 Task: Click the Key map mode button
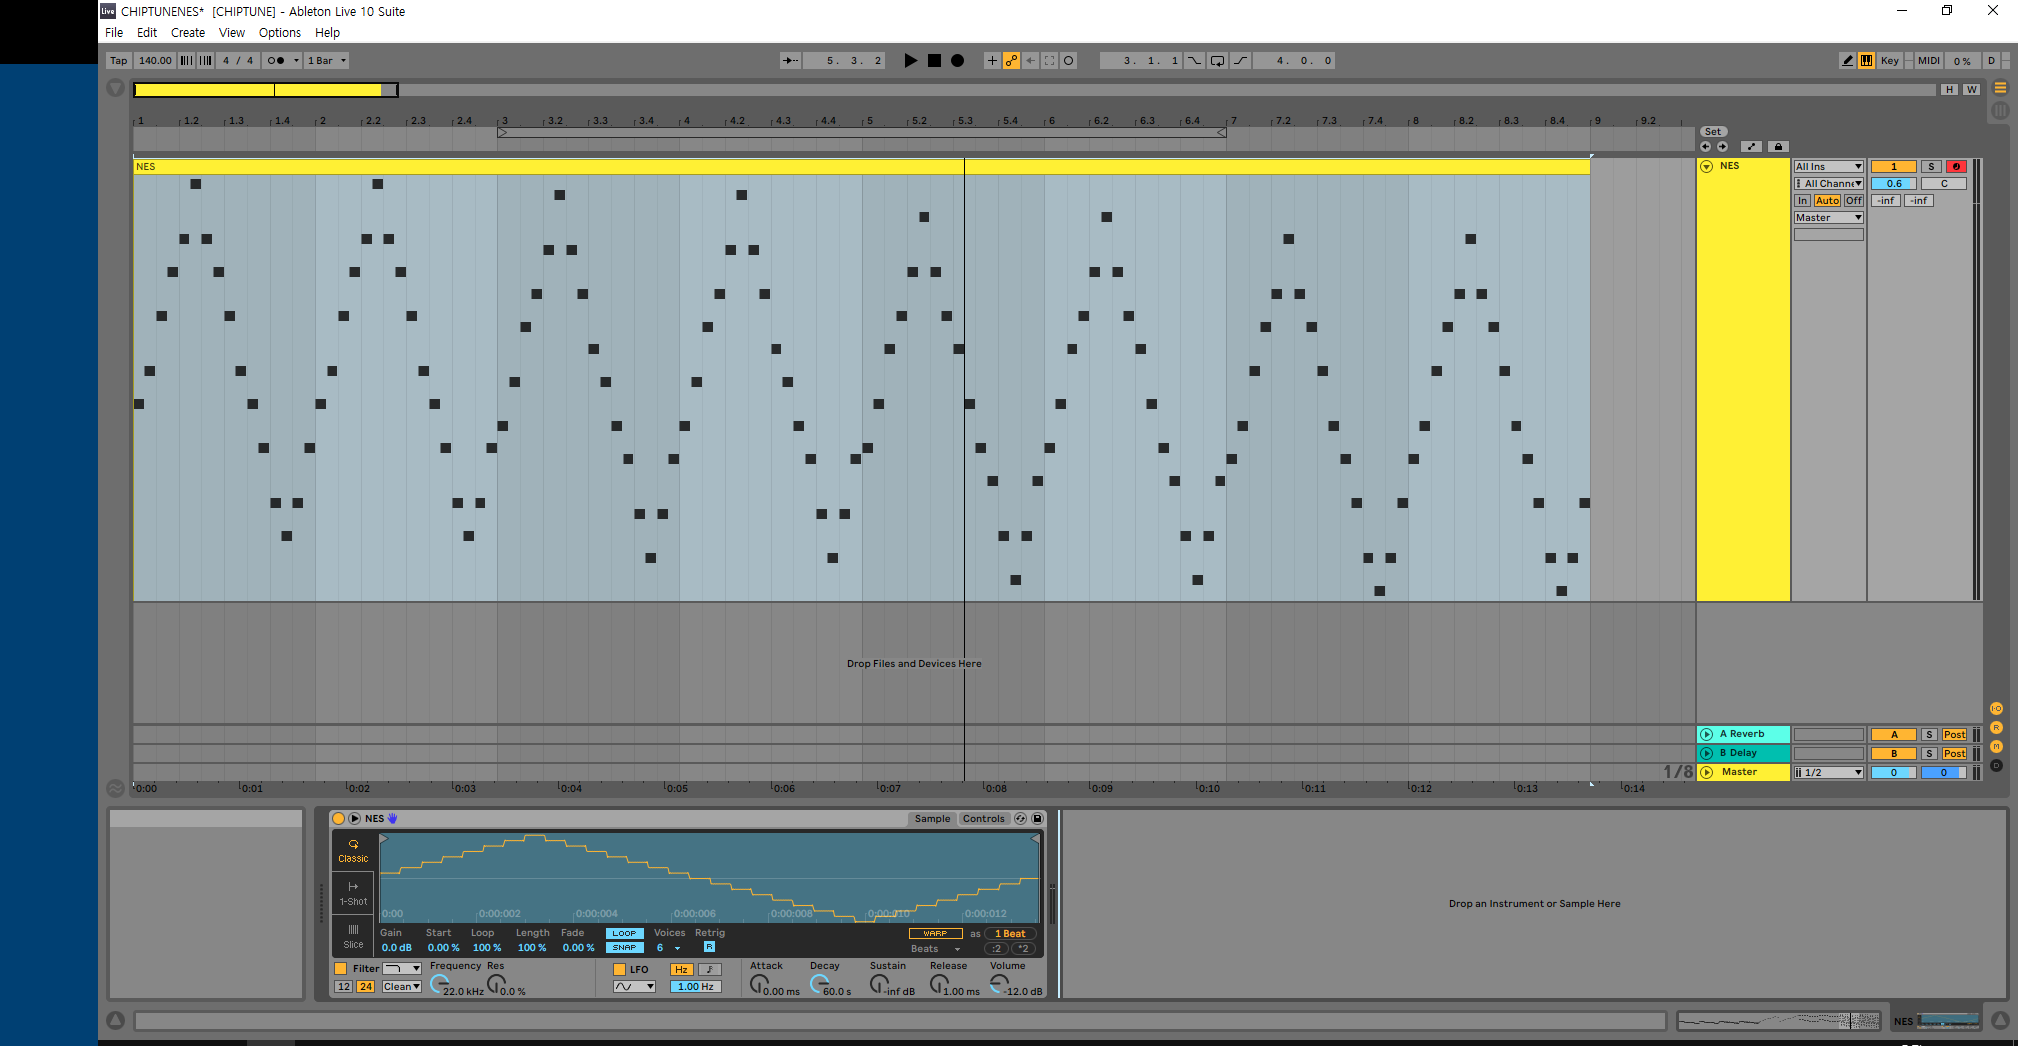(x=1889, y=61)
